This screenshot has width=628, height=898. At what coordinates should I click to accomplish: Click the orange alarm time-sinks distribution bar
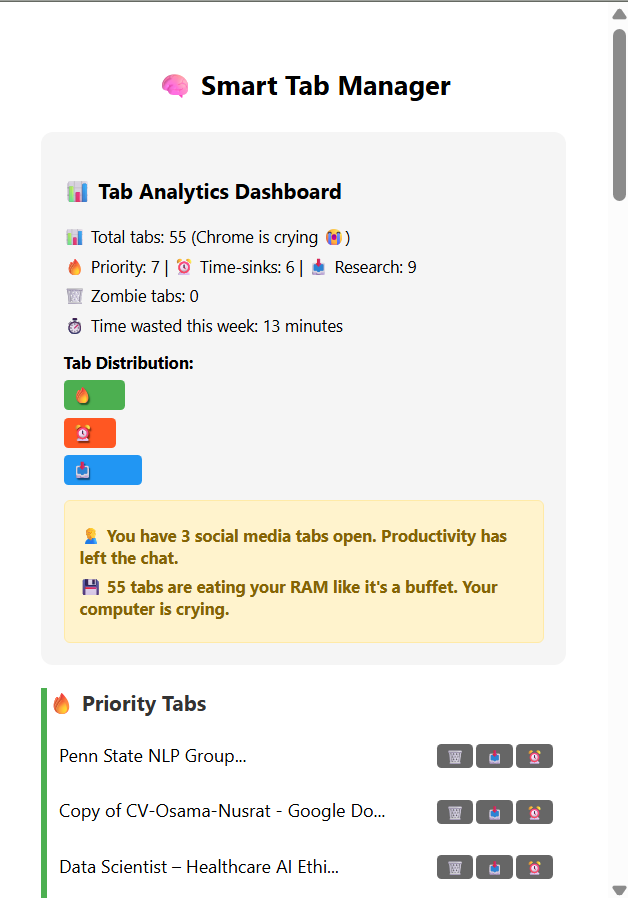coord(90,433)
